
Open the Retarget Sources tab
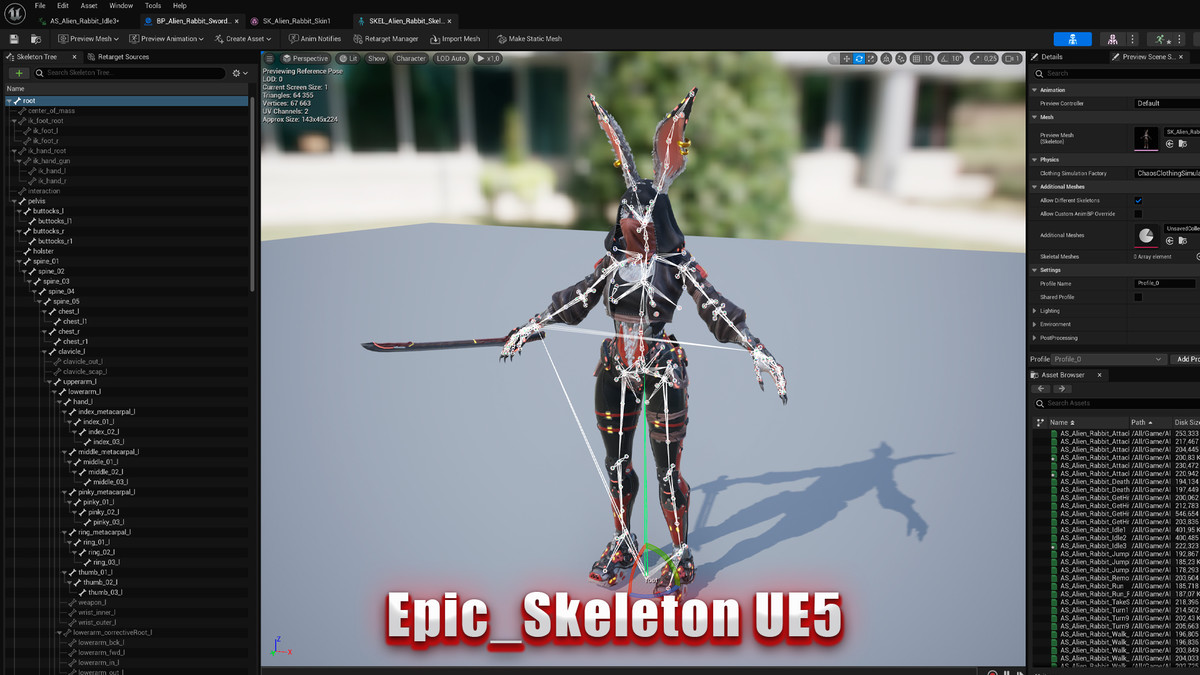tap(118, 57)
